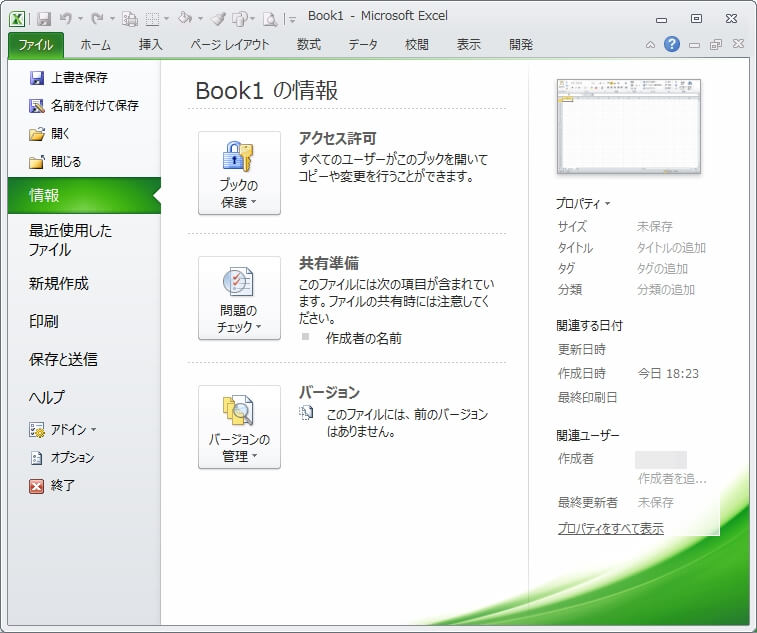
Task: Open the blue Help question mark icon
Action: 672,44
